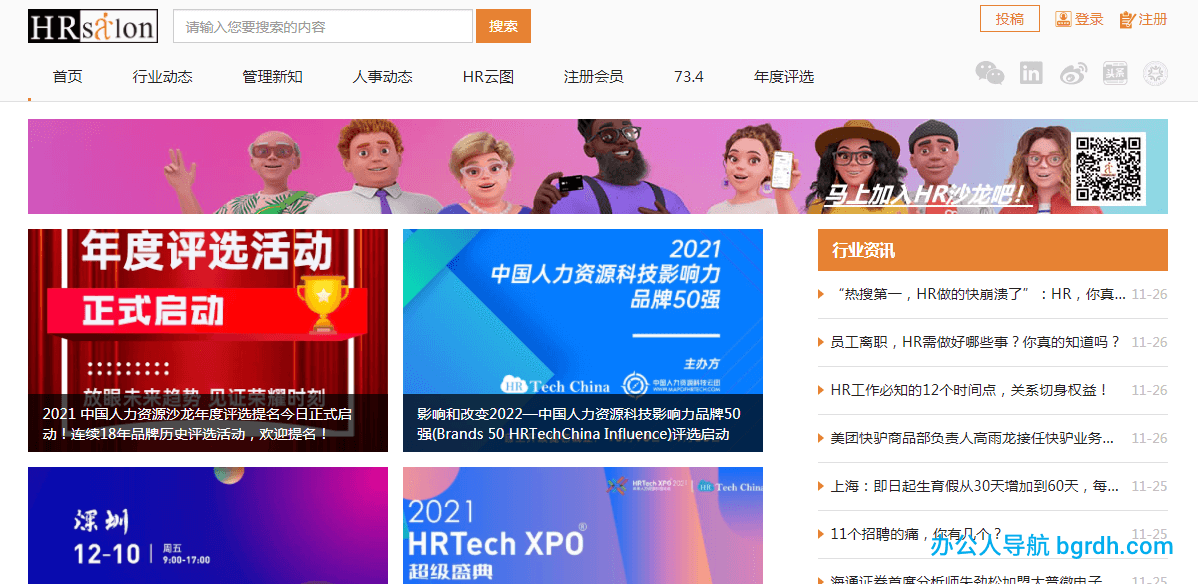Open the HR云图 section
The width and height of the screenshot is (1198, 584).
coord(487,76)
